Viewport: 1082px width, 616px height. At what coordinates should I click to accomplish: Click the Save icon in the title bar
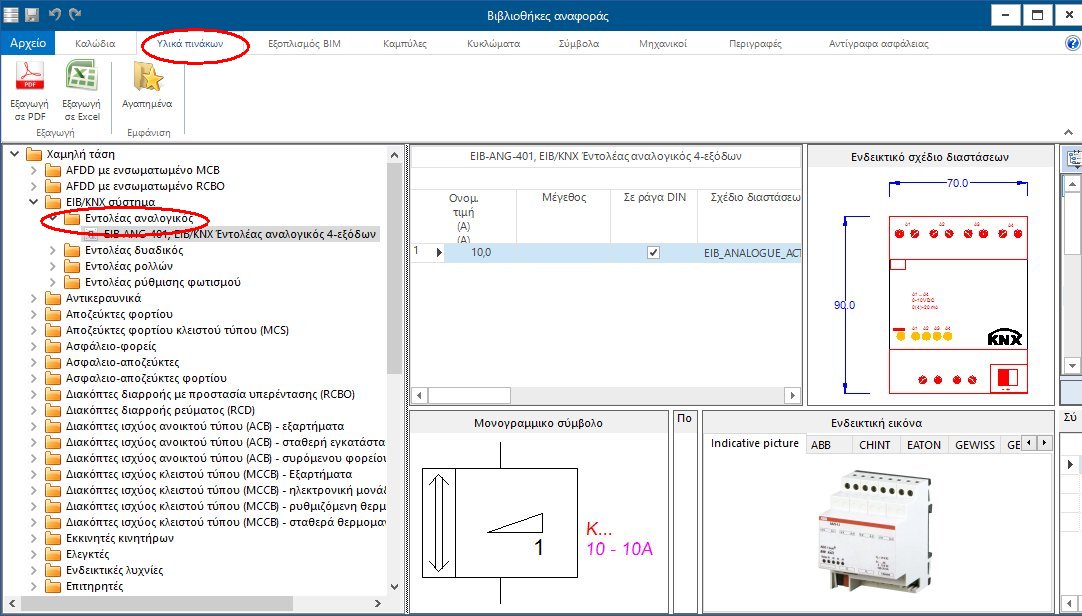[x=34, y=14]
